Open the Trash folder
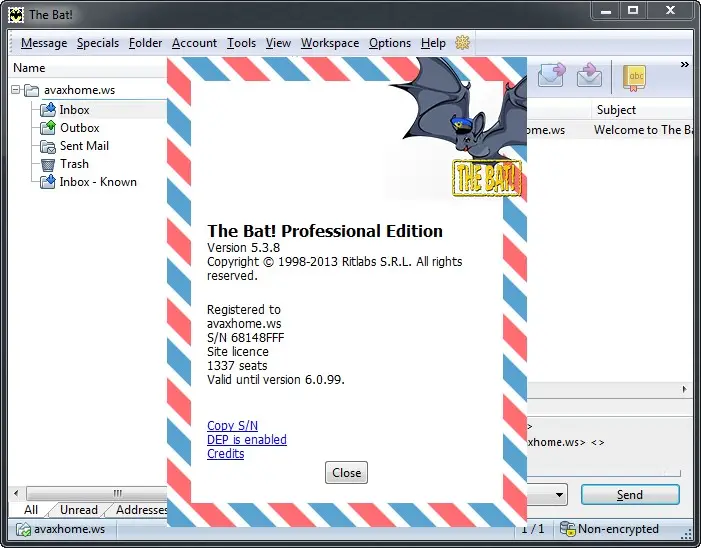Screen dimensions: 701x548 click(74, 164)
